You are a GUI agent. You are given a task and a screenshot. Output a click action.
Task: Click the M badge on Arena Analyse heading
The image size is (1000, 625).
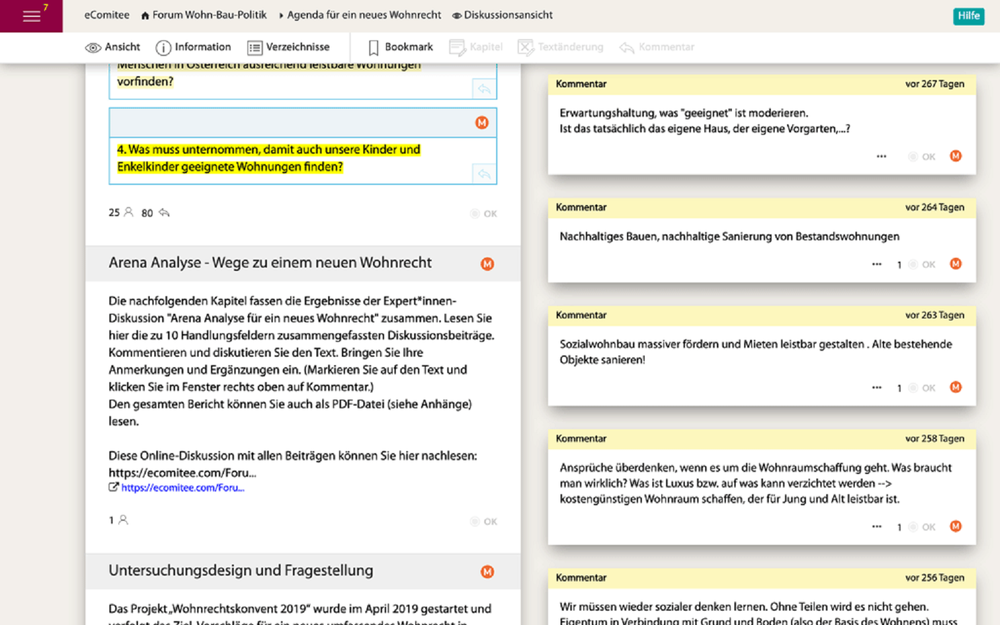(487, 264)
